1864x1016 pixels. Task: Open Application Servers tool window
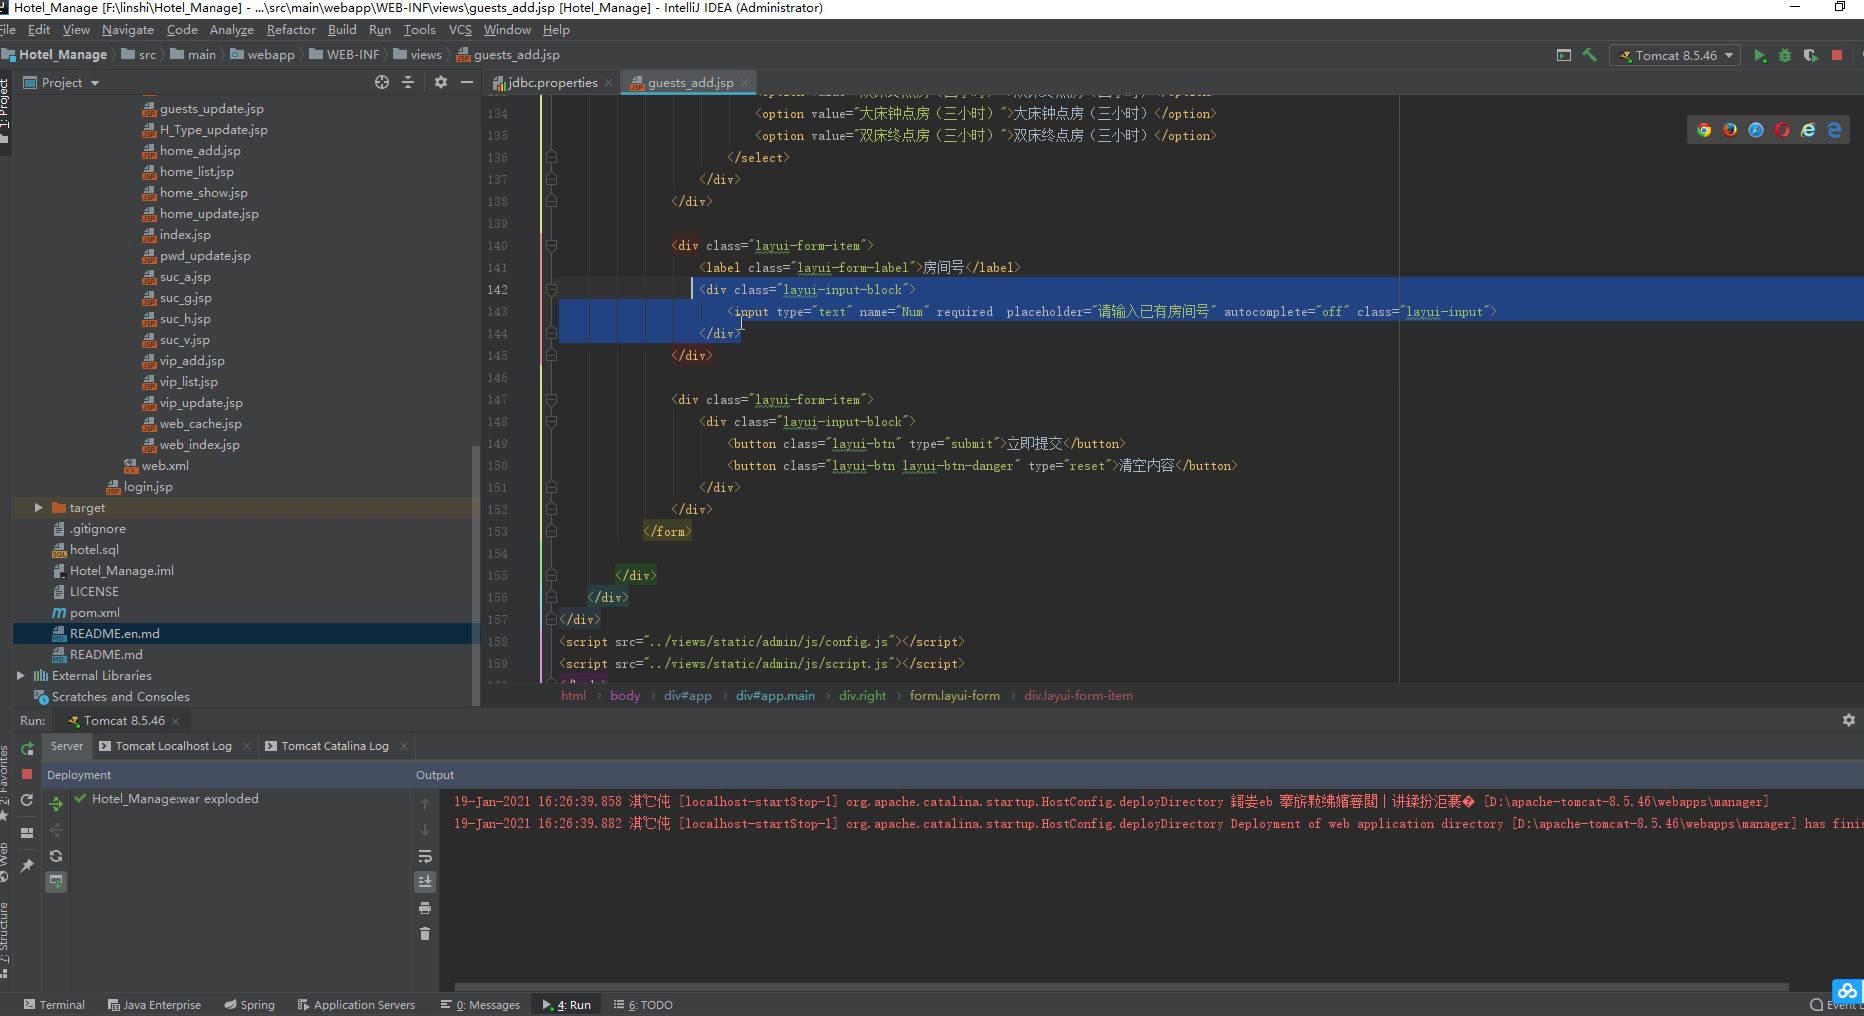356,1005
